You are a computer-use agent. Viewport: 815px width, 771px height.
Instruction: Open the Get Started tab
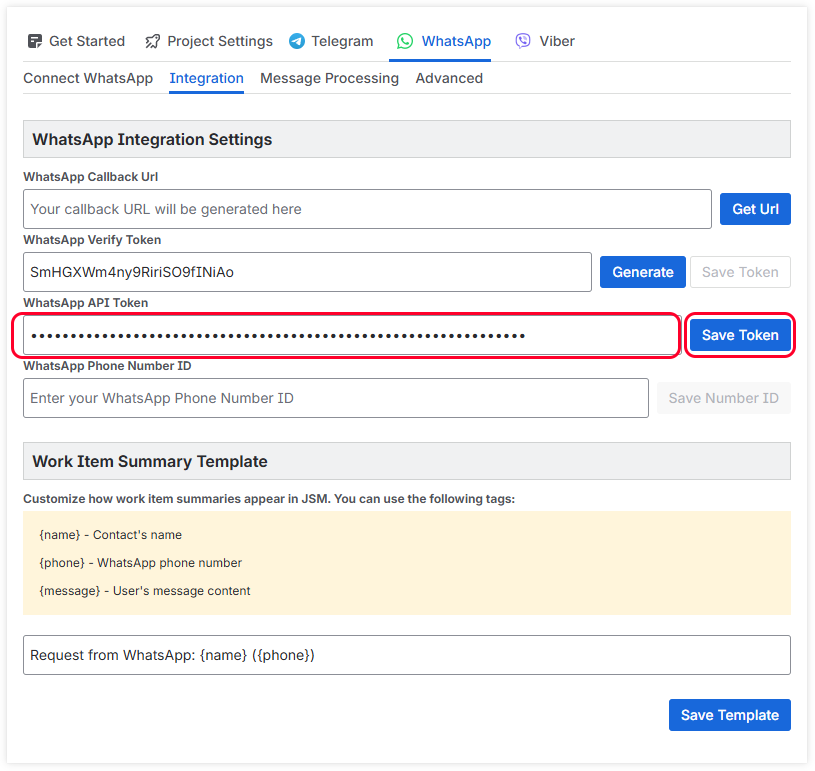76,41
